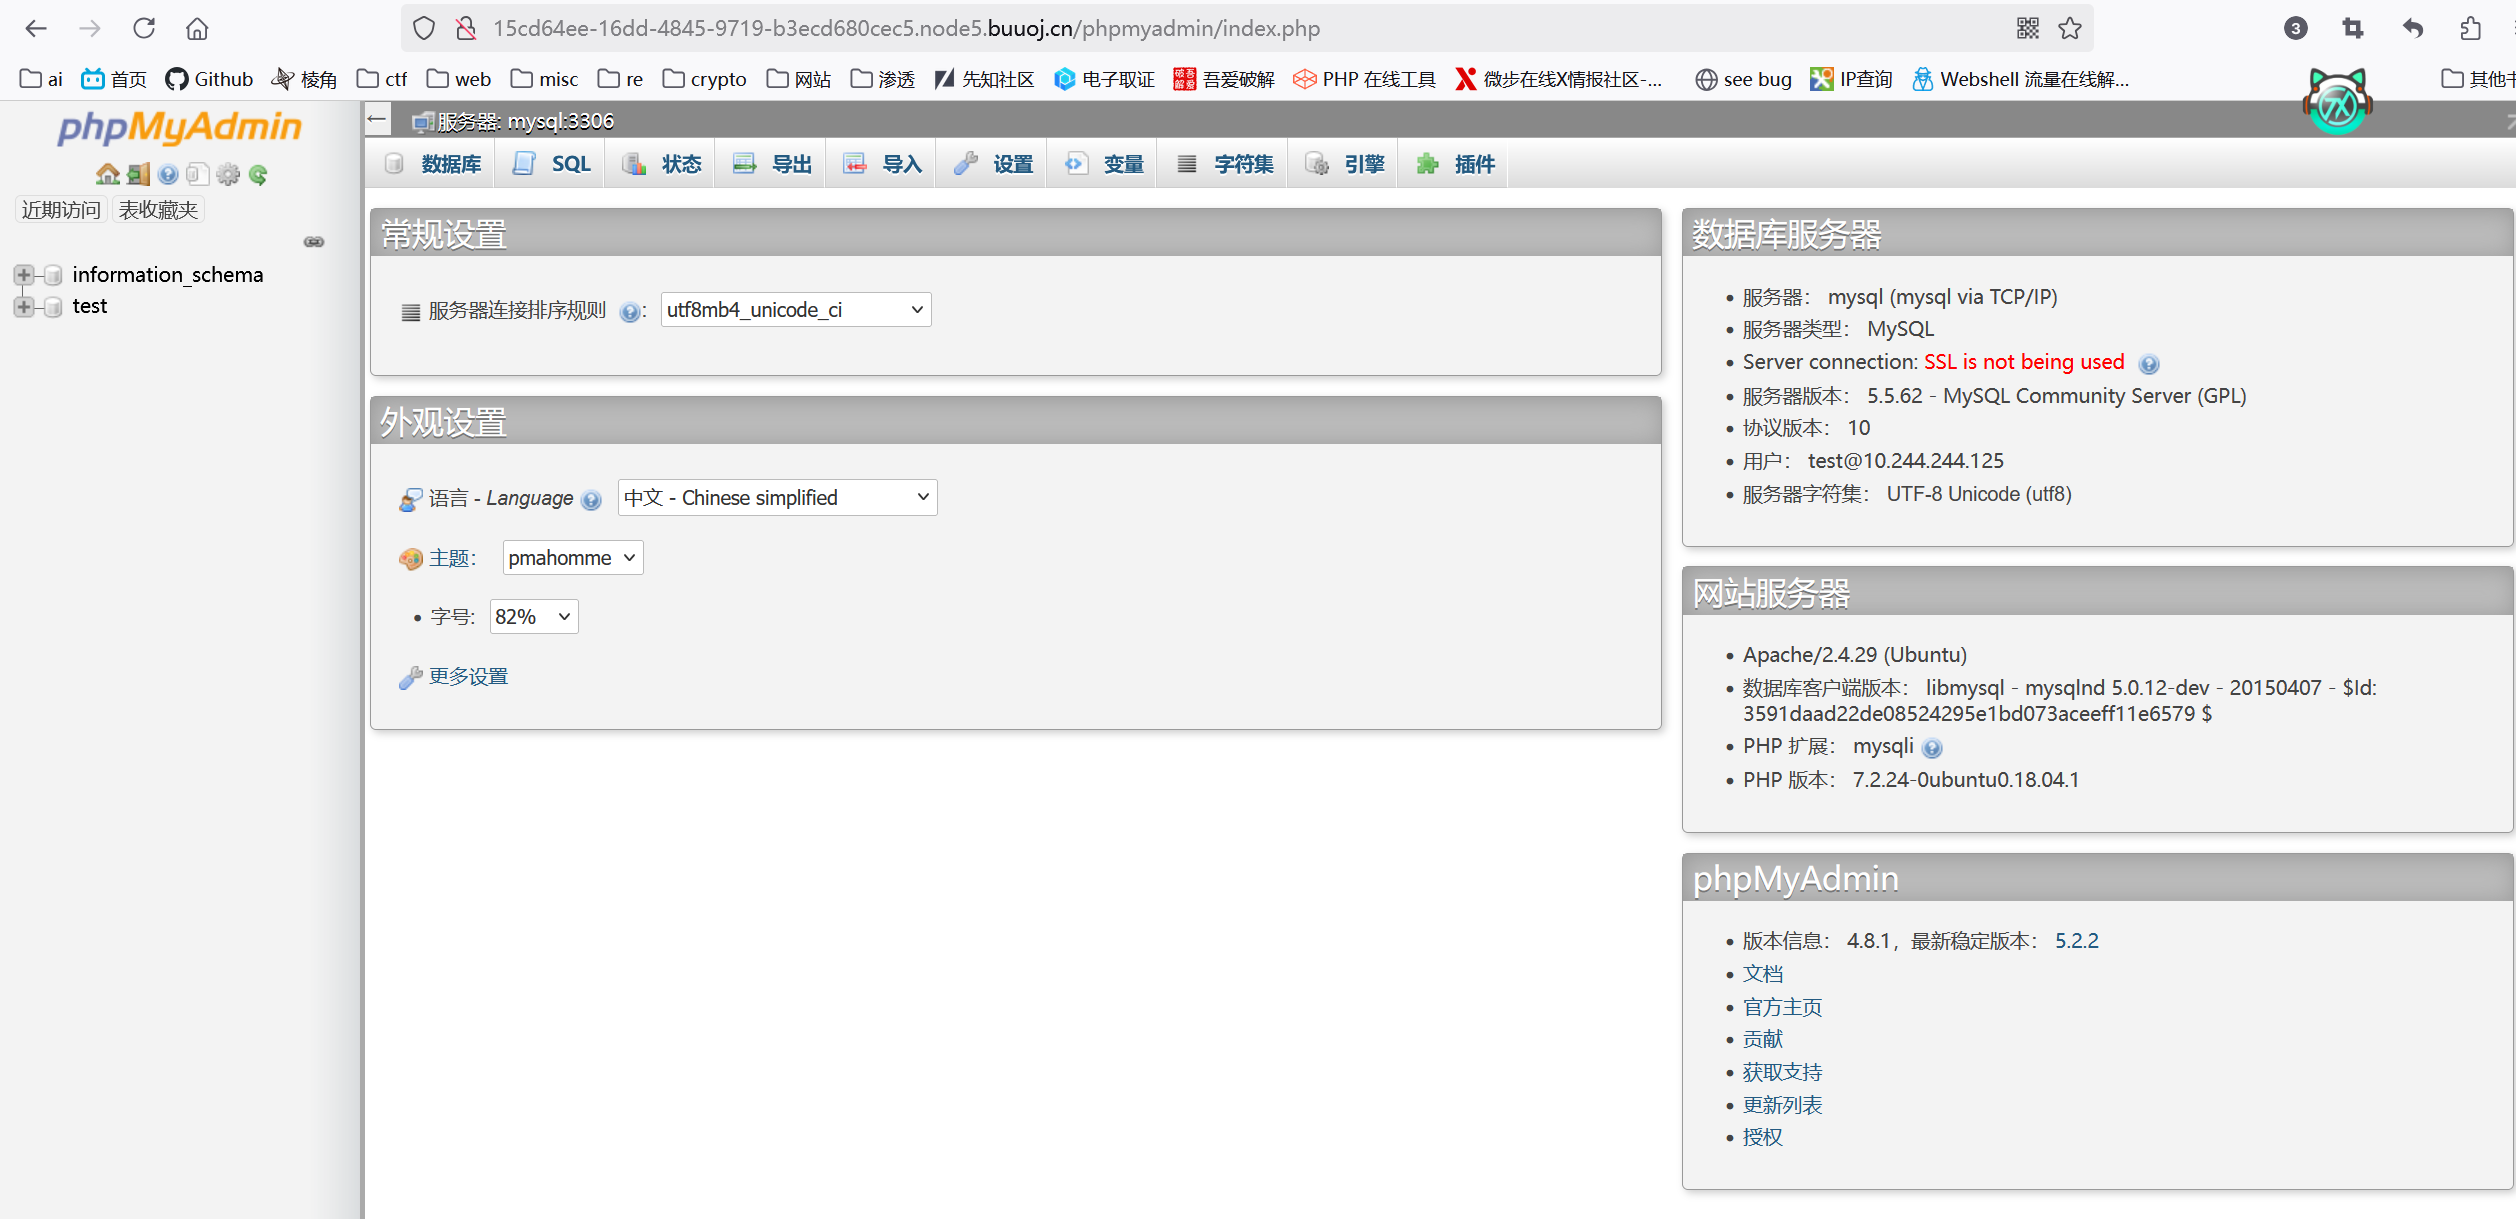The image size is (2516, 1219).
Task: Click the 更新列表 changelog link
Action: (x=1782, y=1105)
